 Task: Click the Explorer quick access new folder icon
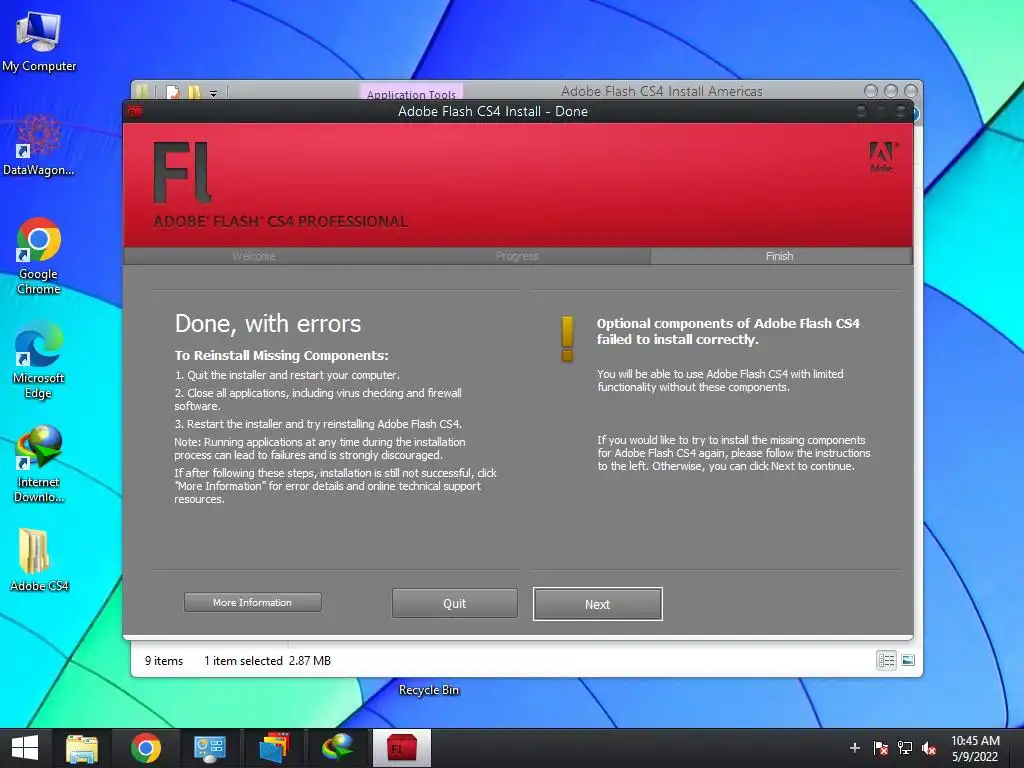click(195, 92)
